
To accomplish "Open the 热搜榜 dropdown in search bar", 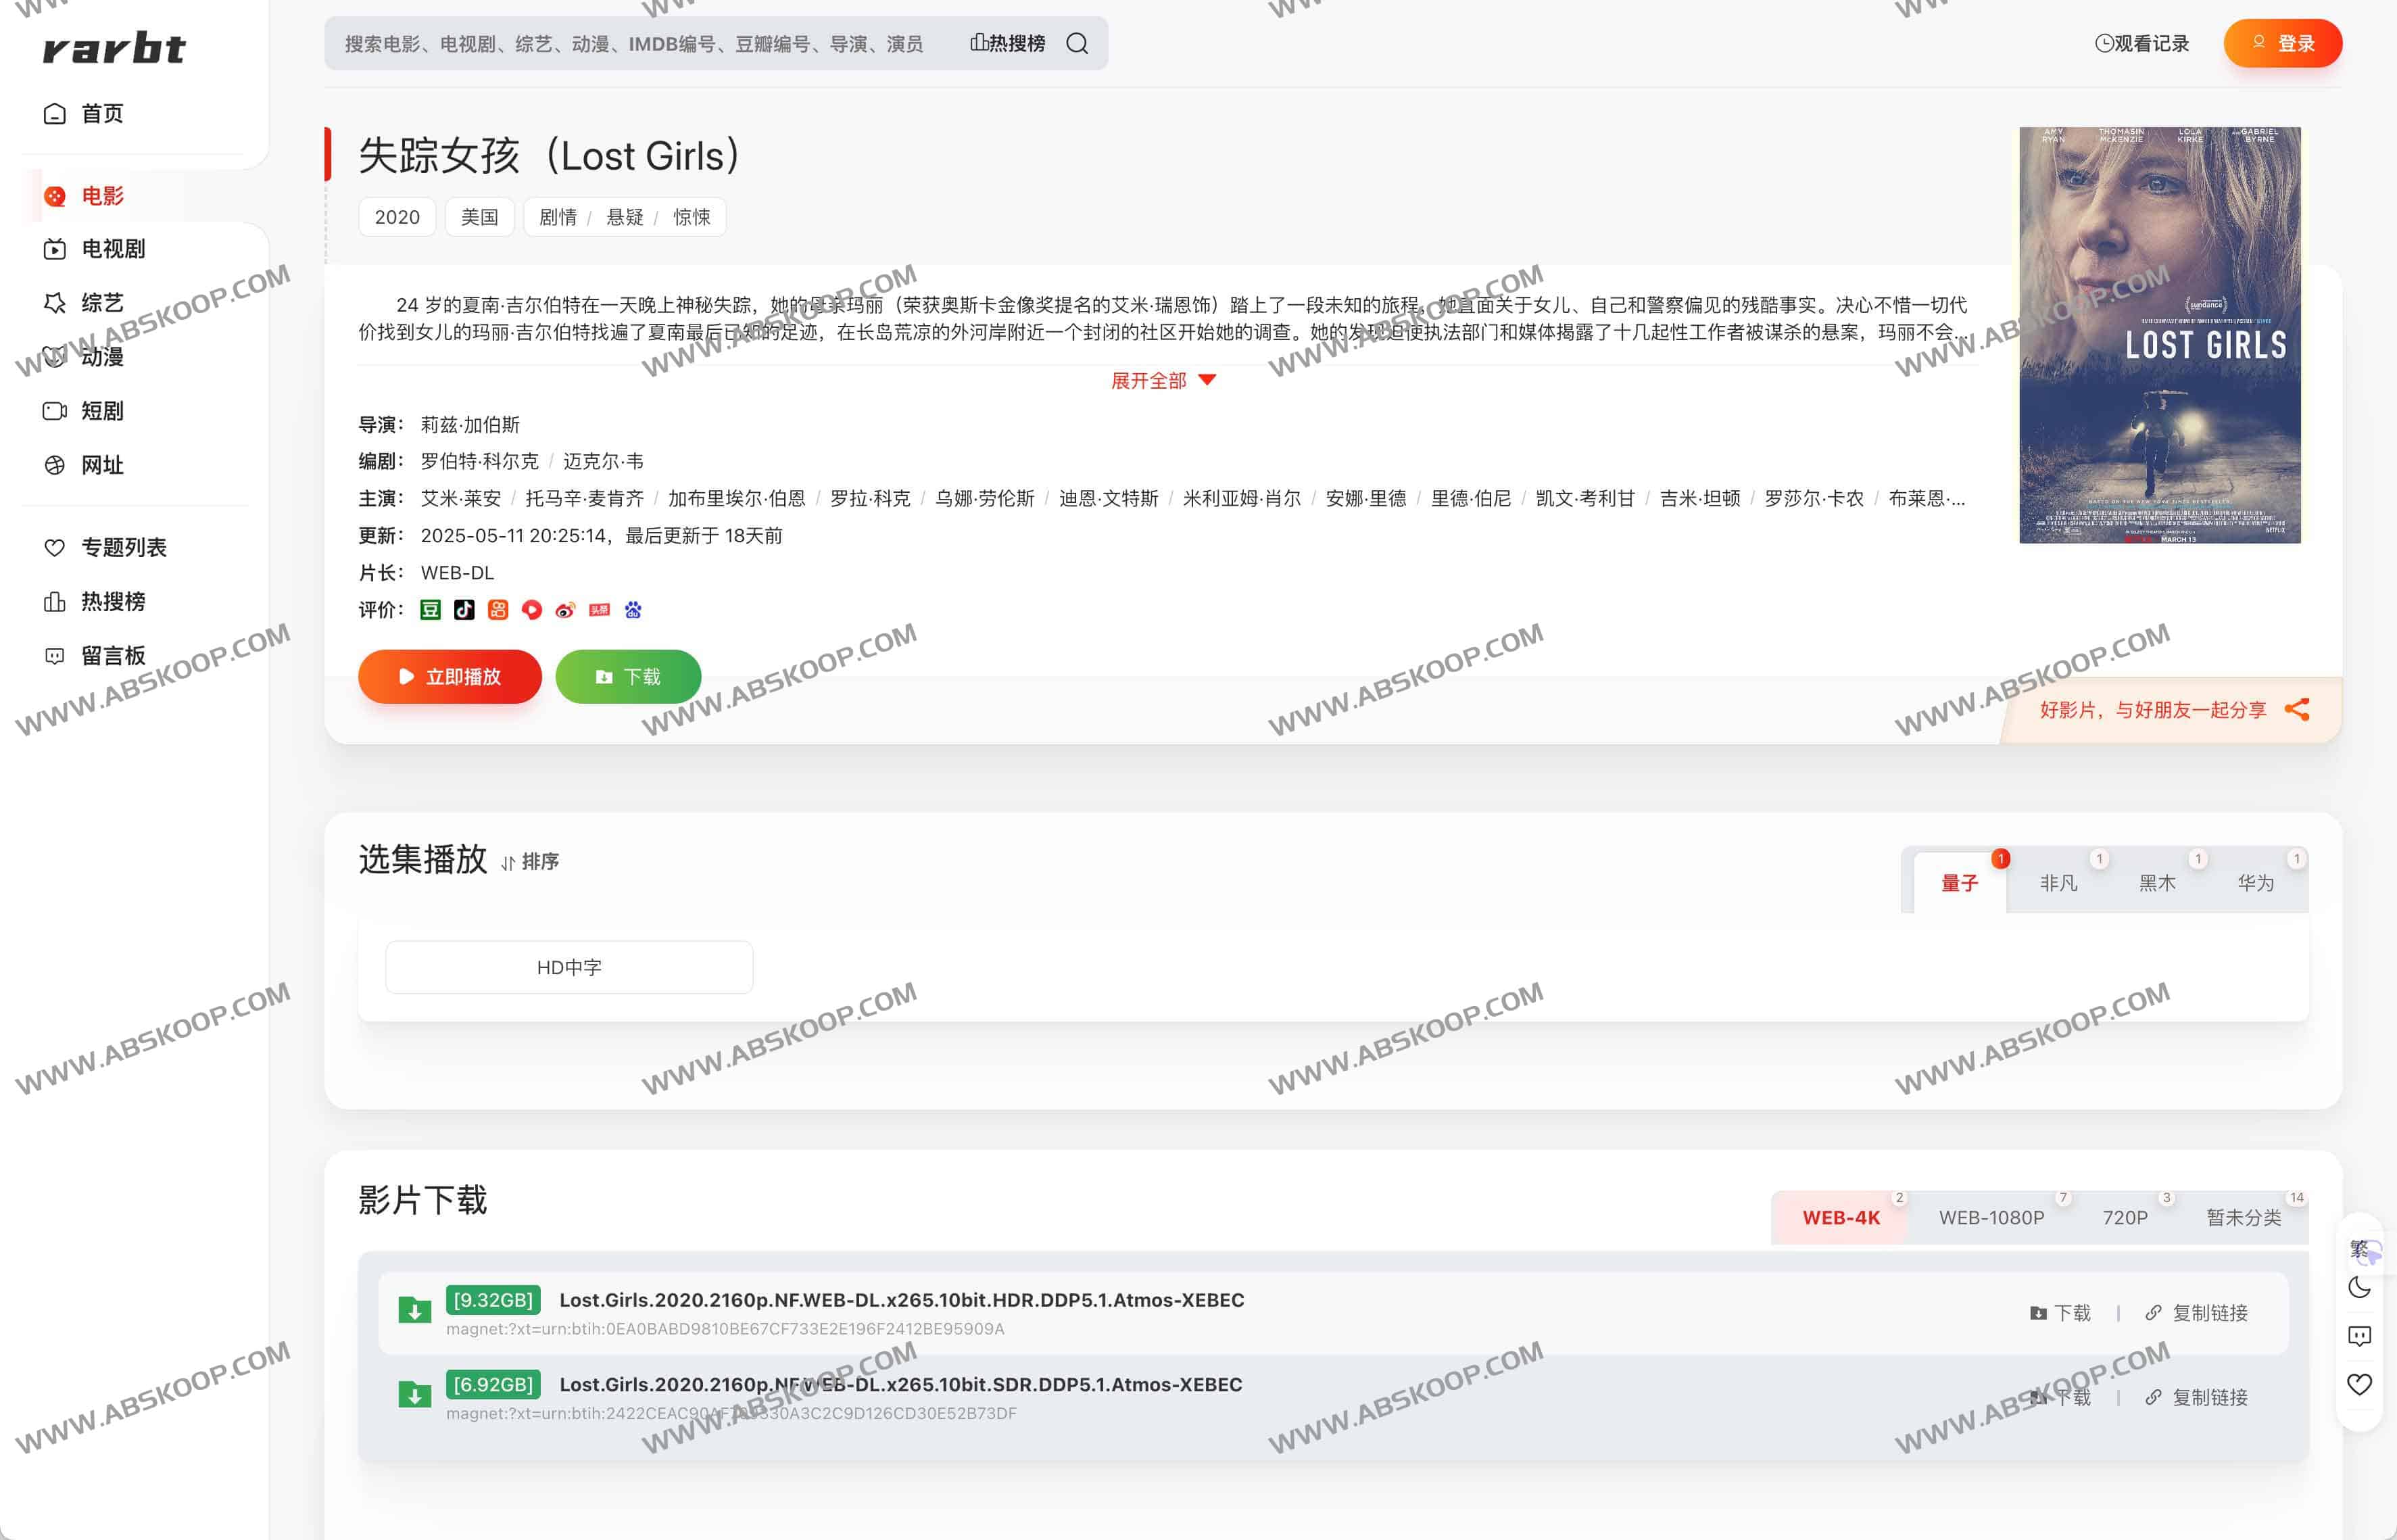I will point(1007,43).
